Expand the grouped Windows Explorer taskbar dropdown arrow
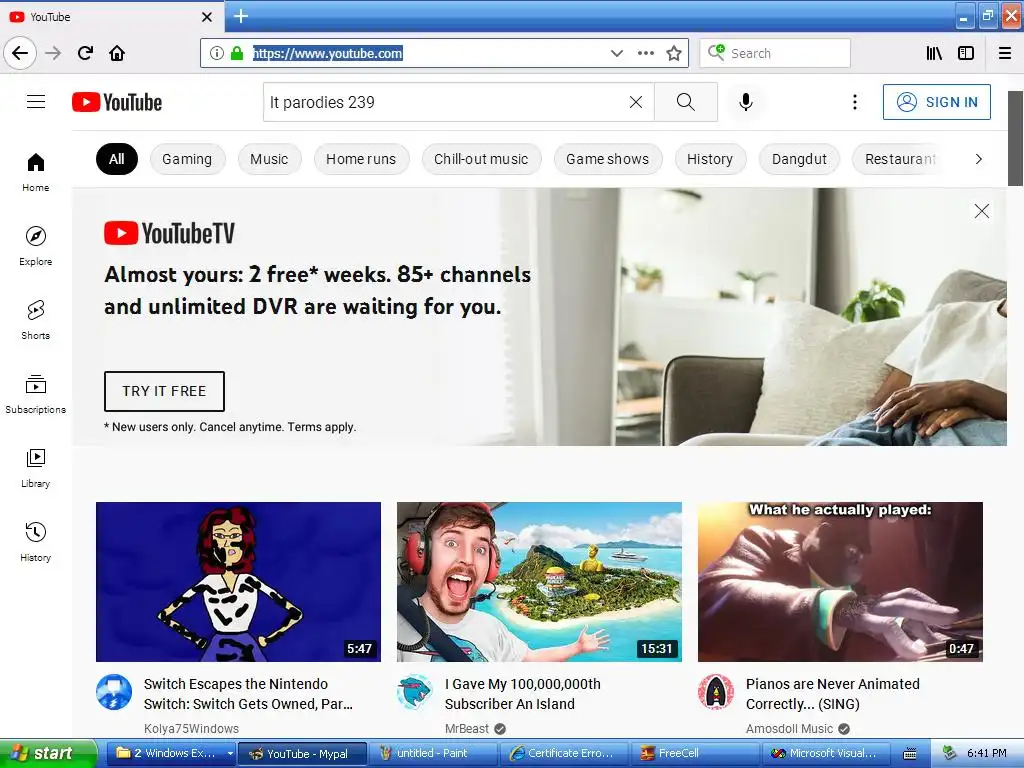 pos(230,754)
